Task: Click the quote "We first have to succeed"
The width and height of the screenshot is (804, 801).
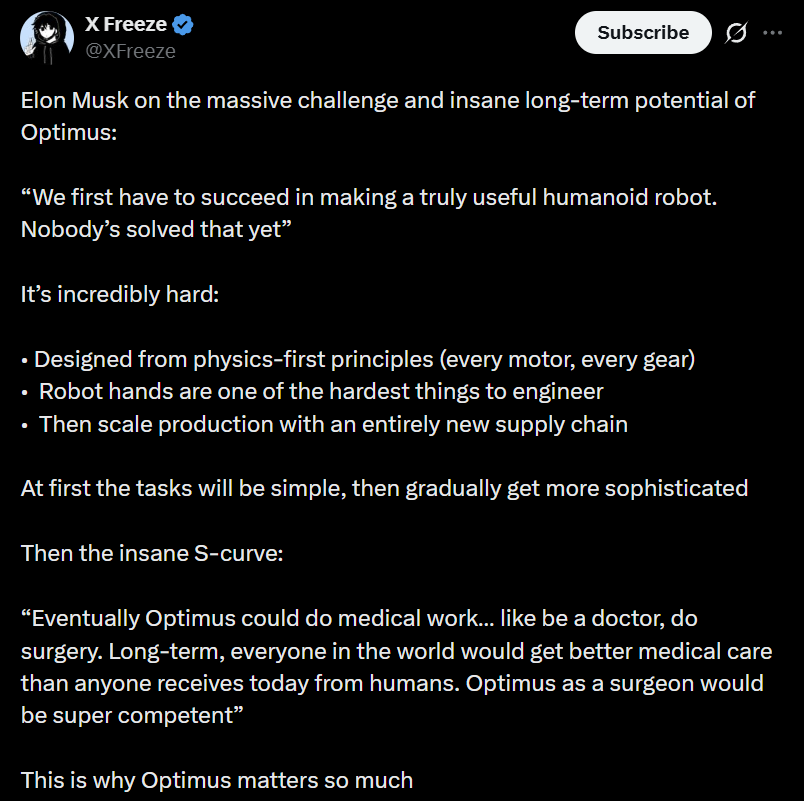Action: point(369,198)
